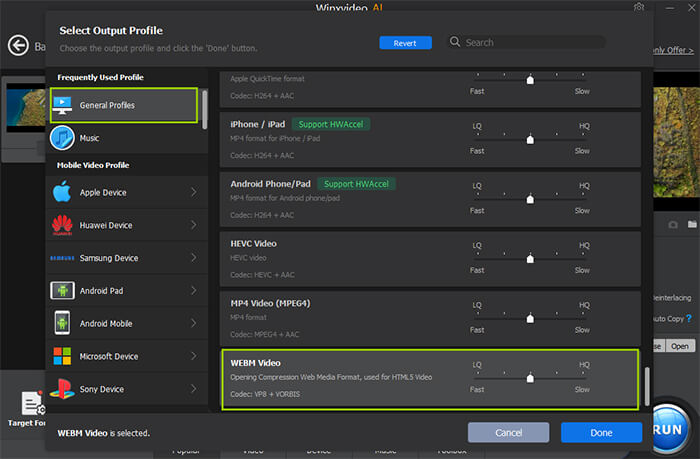The height and width of the screenshot is (459, 700).
Task: Select the iPhone / iPad profile
Action: [x=430, y=140]
